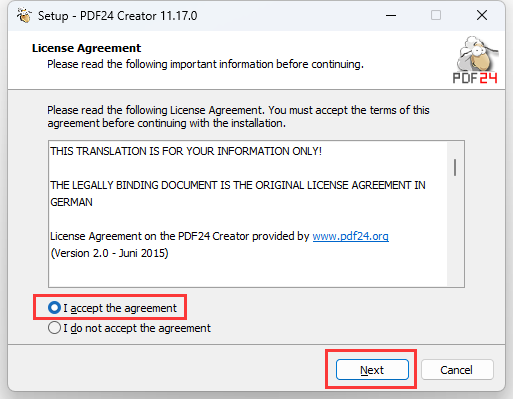Select 'I do not accept the agreement' option
The image size is (513, 399).
[54, 328]
